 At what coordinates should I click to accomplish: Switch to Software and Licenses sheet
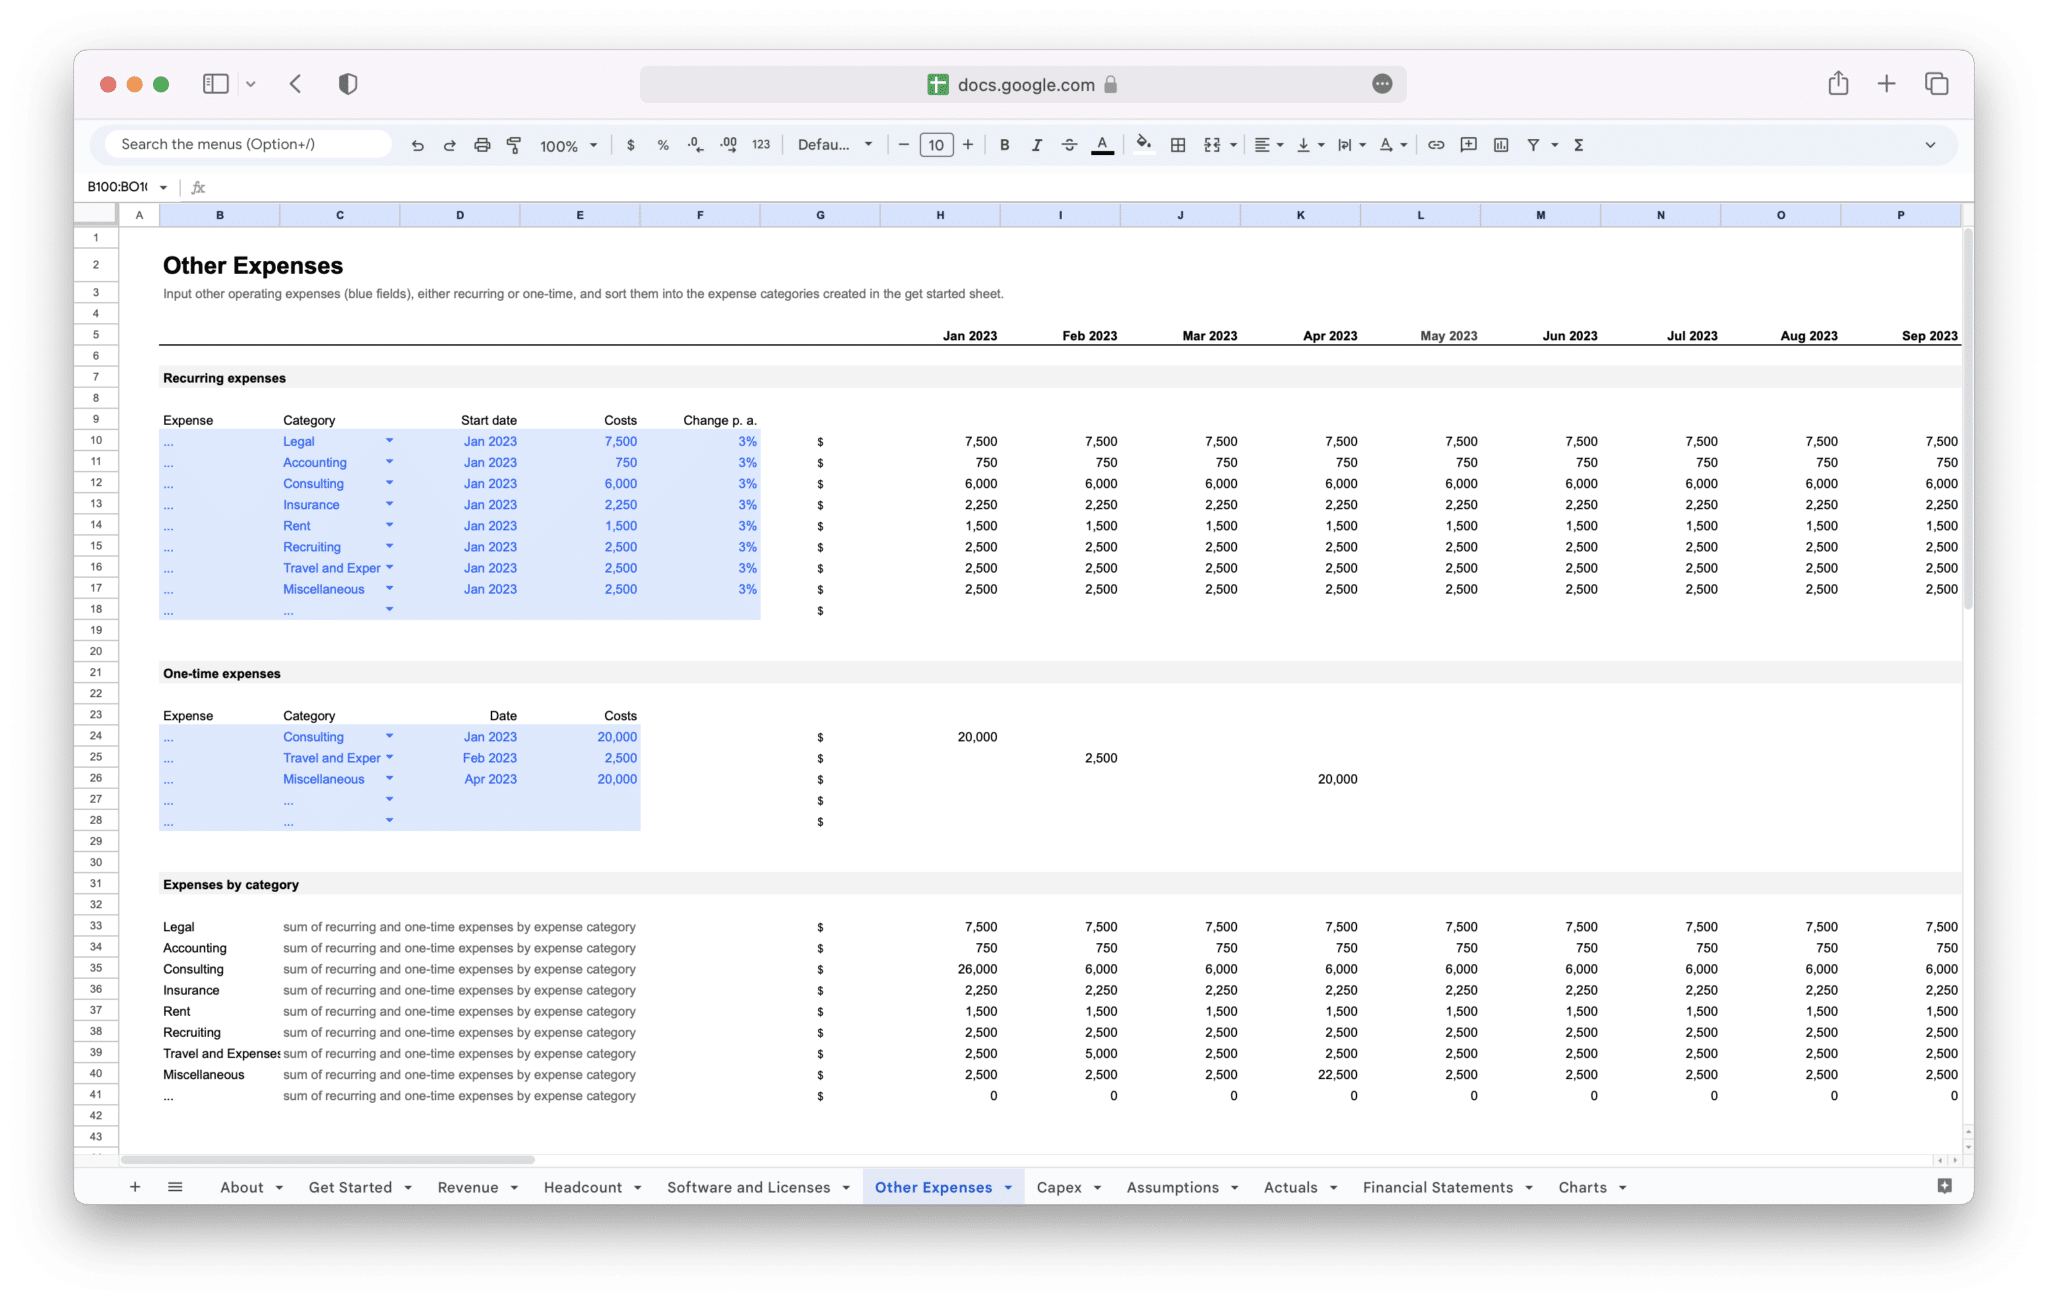click(x=748, y=1187)
